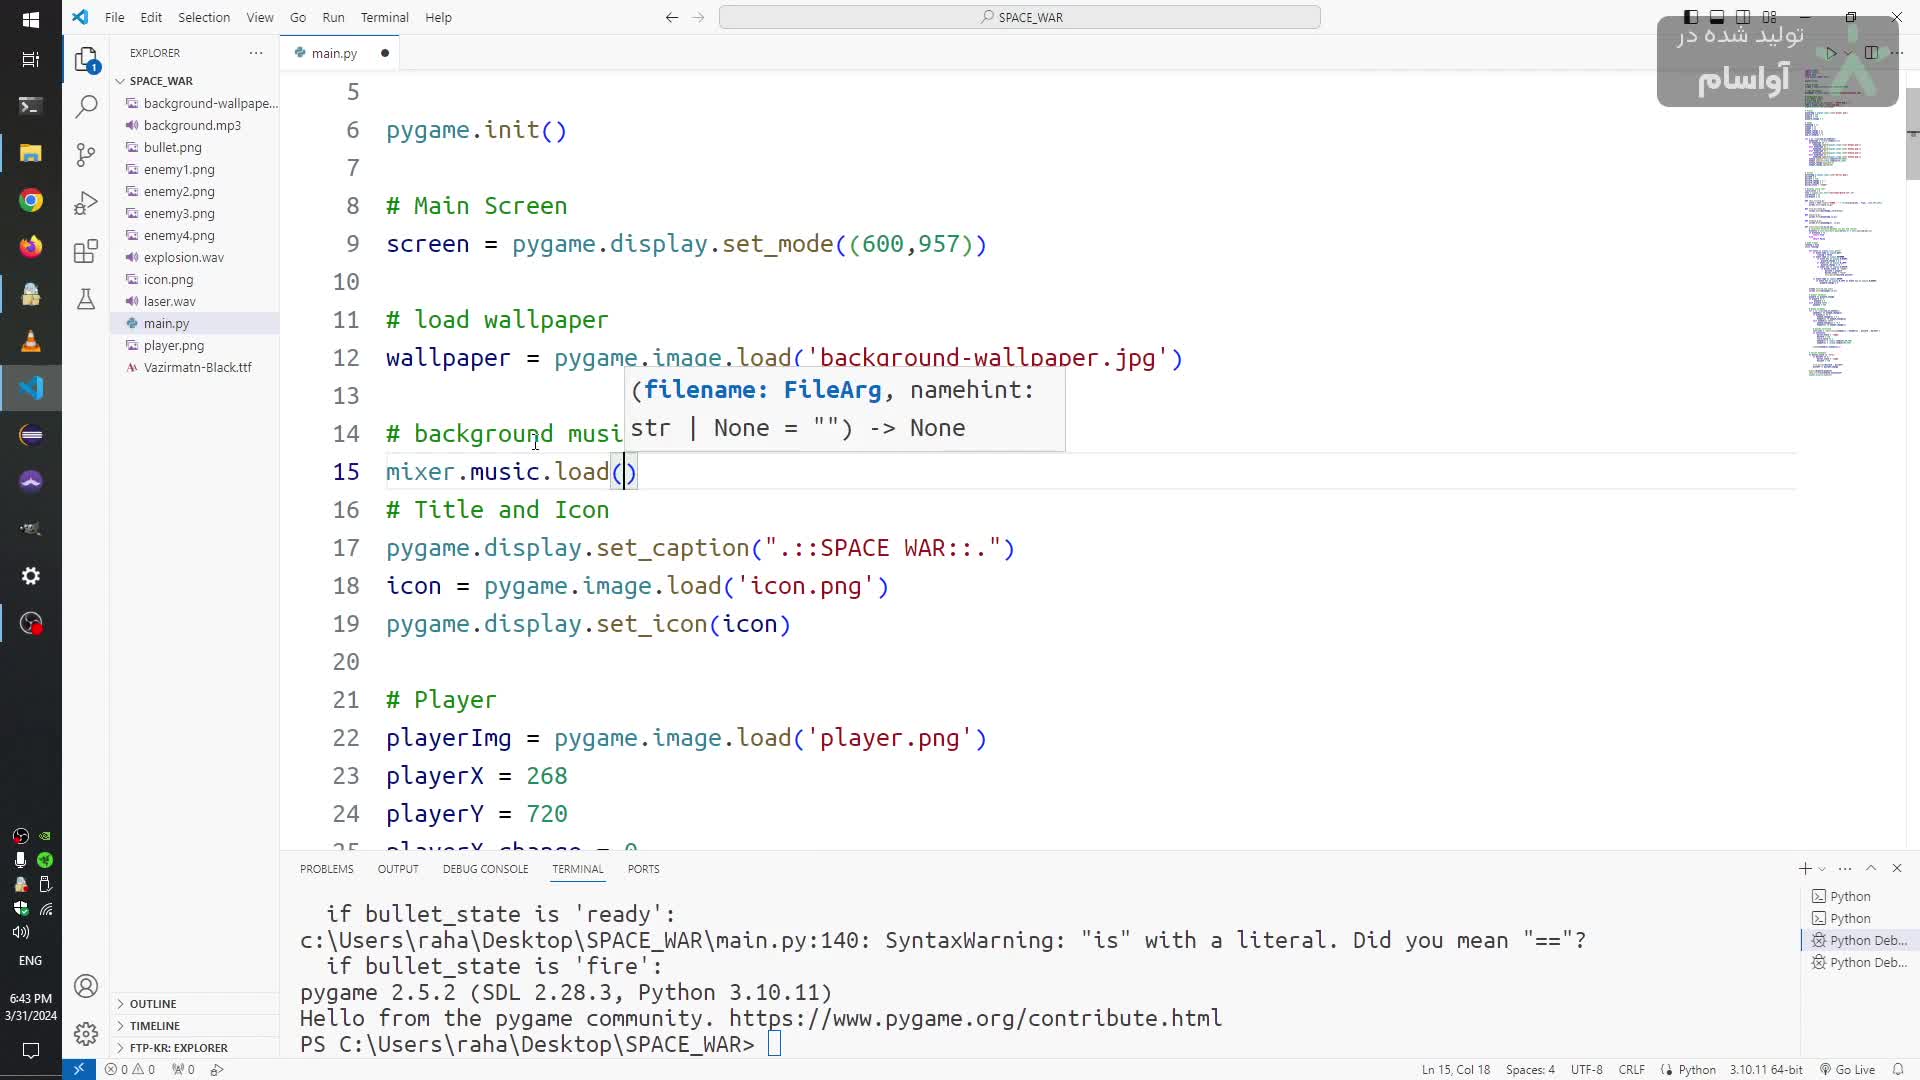Open background.mp3 in the explorer
Viewport: 1920px width, 1080px height.
[x=192, y=125]
